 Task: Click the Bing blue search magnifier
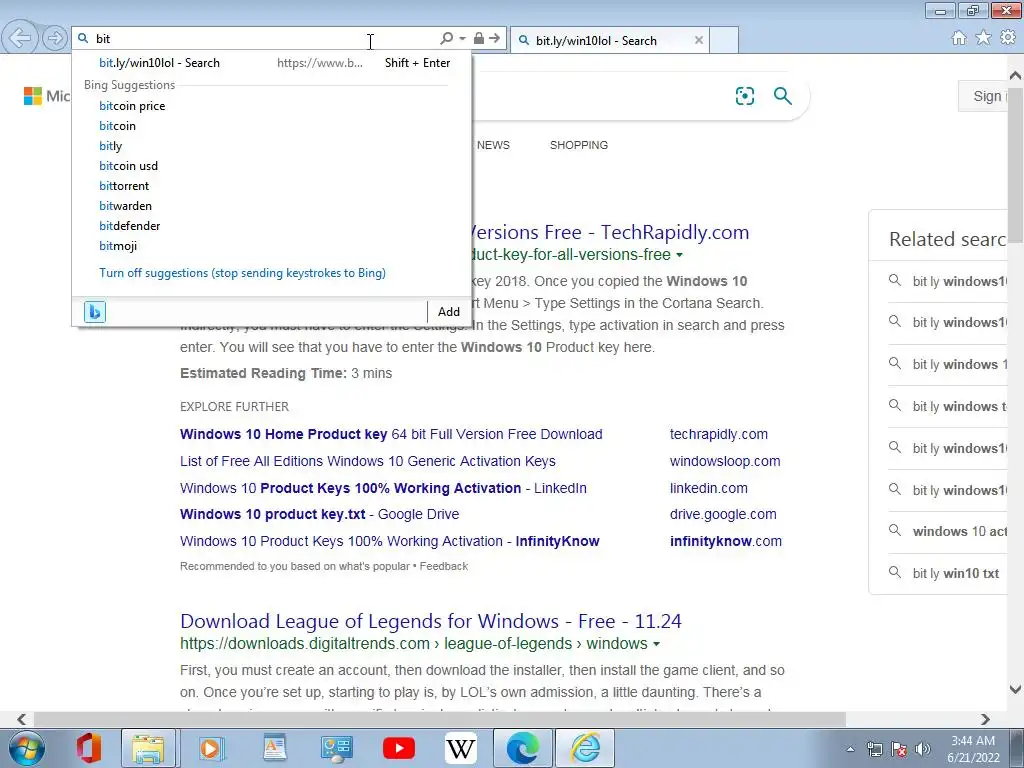(x=782, y=96)
